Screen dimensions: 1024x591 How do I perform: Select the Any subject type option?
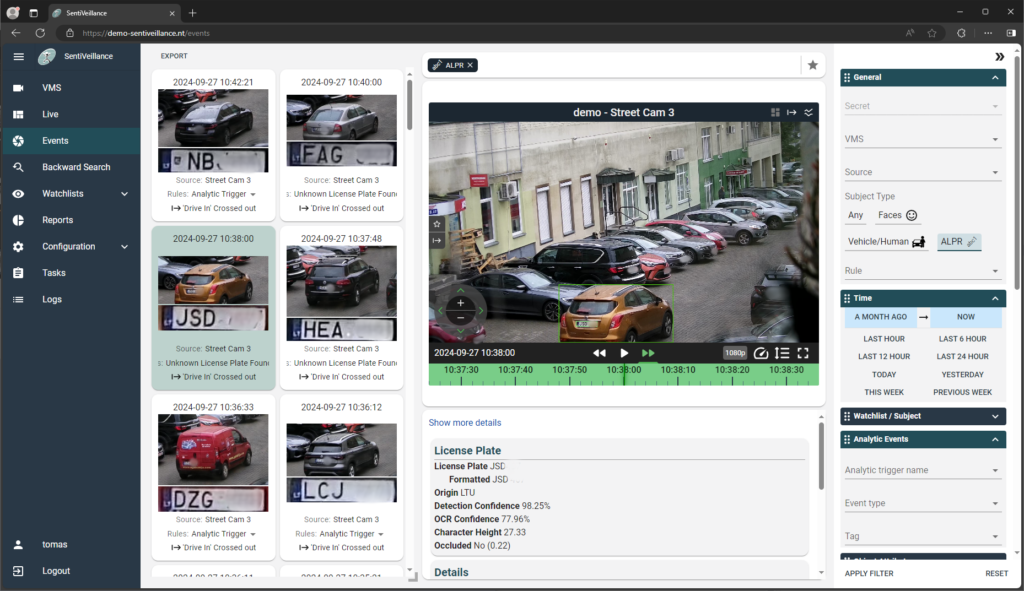point(855,215)
